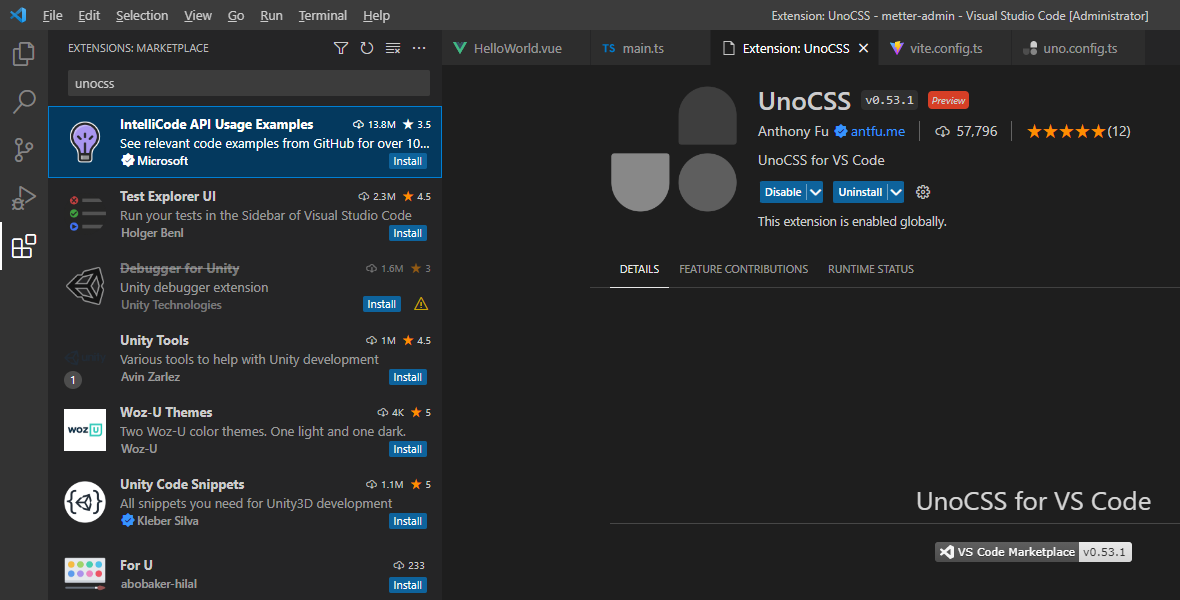Open the View menu
This screenshot has height=600, width=1180.
(198, 15)
